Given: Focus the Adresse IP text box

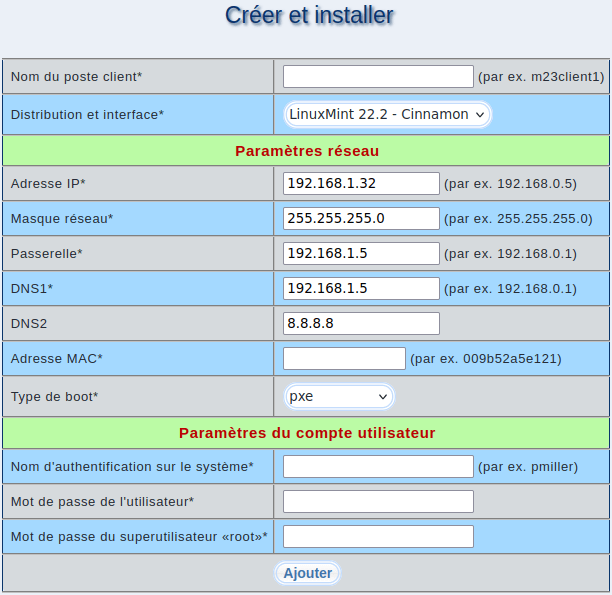Looking at the screenshot, I should 361,183.
